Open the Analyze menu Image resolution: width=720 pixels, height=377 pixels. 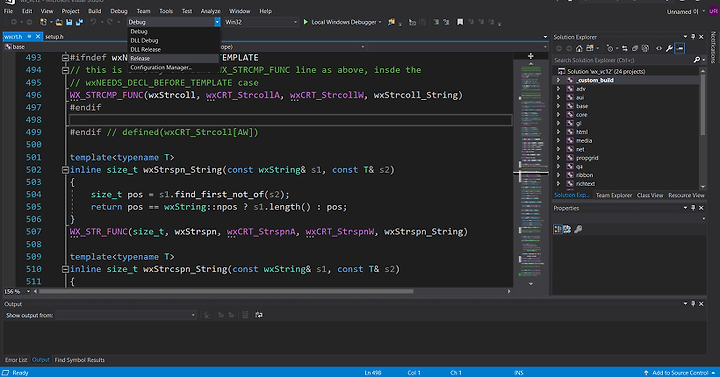[x=210, y=11]
